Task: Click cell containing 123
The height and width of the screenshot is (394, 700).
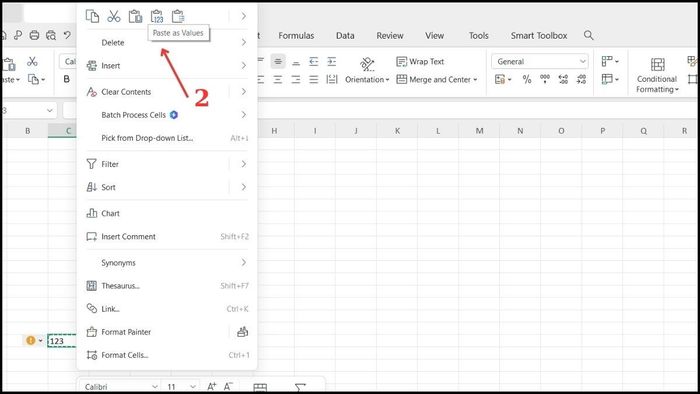Action: (x=62, y=341)
